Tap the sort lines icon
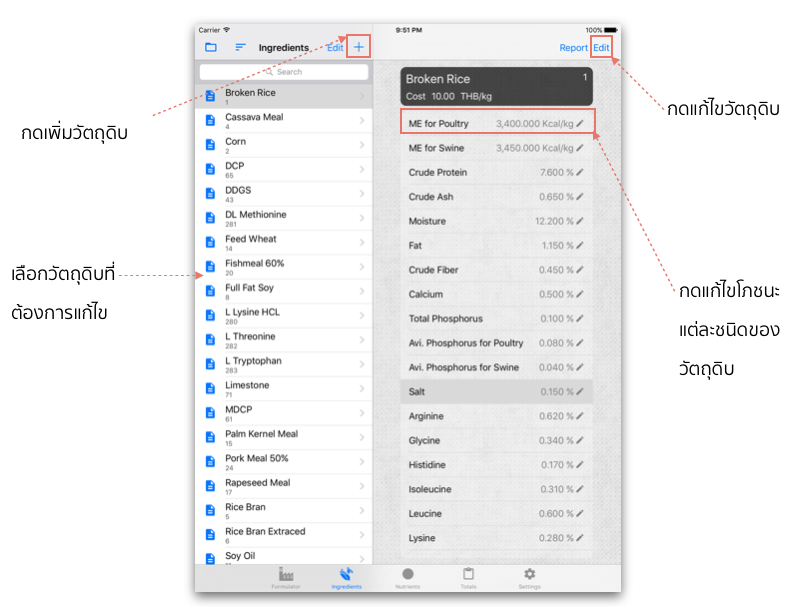This screenshot has height=612, width=794. tap(240, 47)
